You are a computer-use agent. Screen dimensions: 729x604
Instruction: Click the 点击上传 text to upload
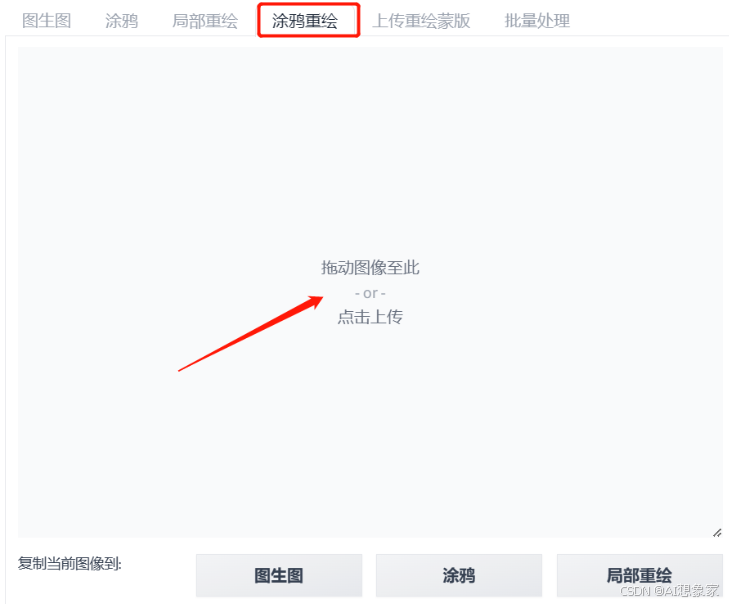click(x=370, y=317)
